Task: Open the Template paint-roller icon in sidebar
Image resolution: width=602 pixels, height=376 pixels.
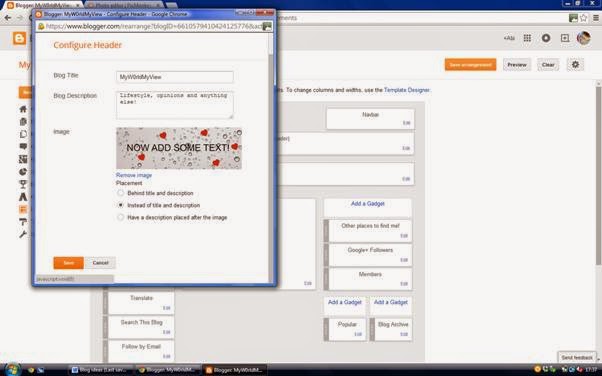Action: pos(23,222)
